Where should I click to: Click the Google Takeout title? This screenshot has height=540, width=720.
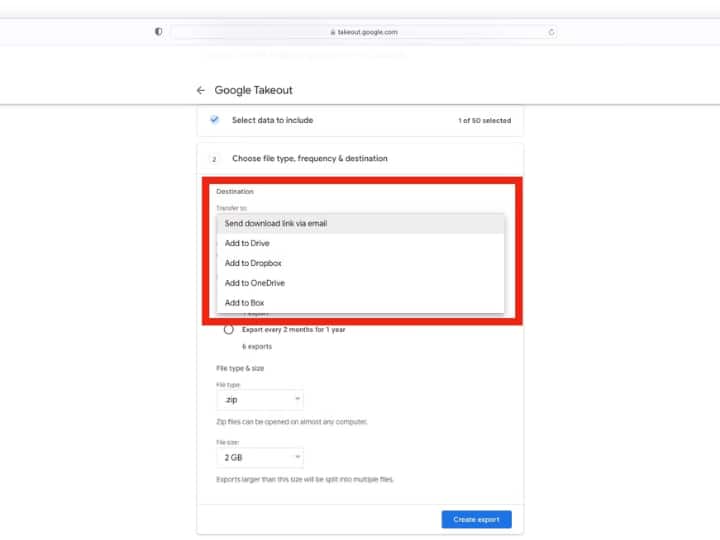pos(253,90)
